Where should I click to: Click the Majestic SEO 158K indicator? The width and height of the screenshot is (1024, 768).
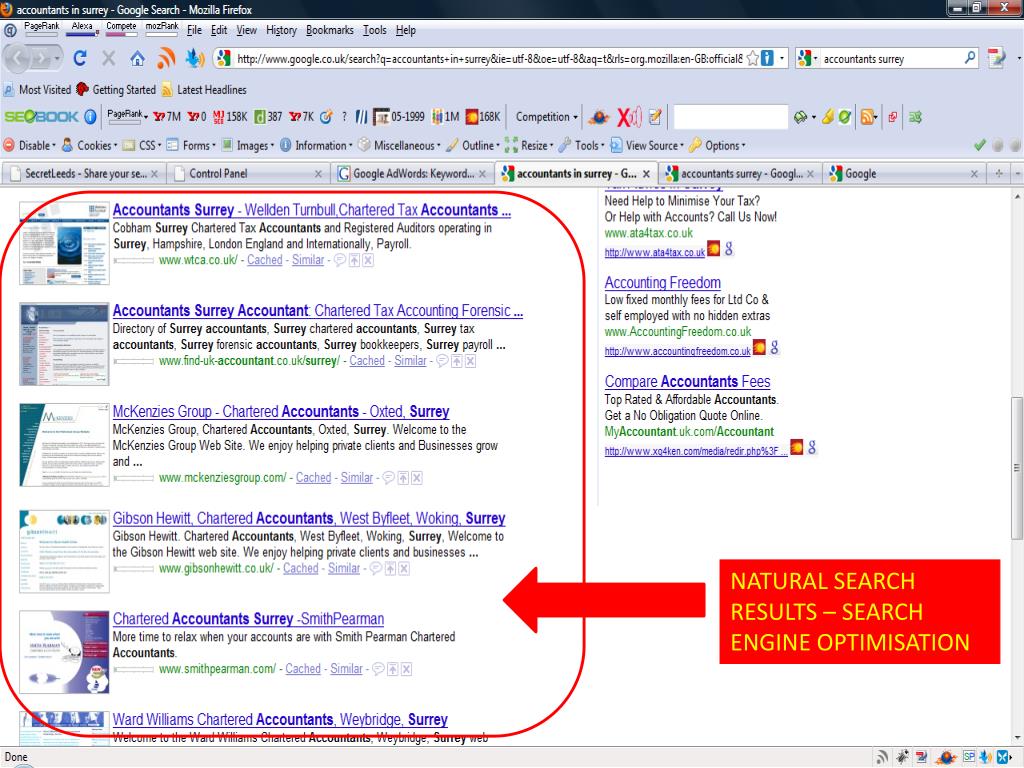231,117
